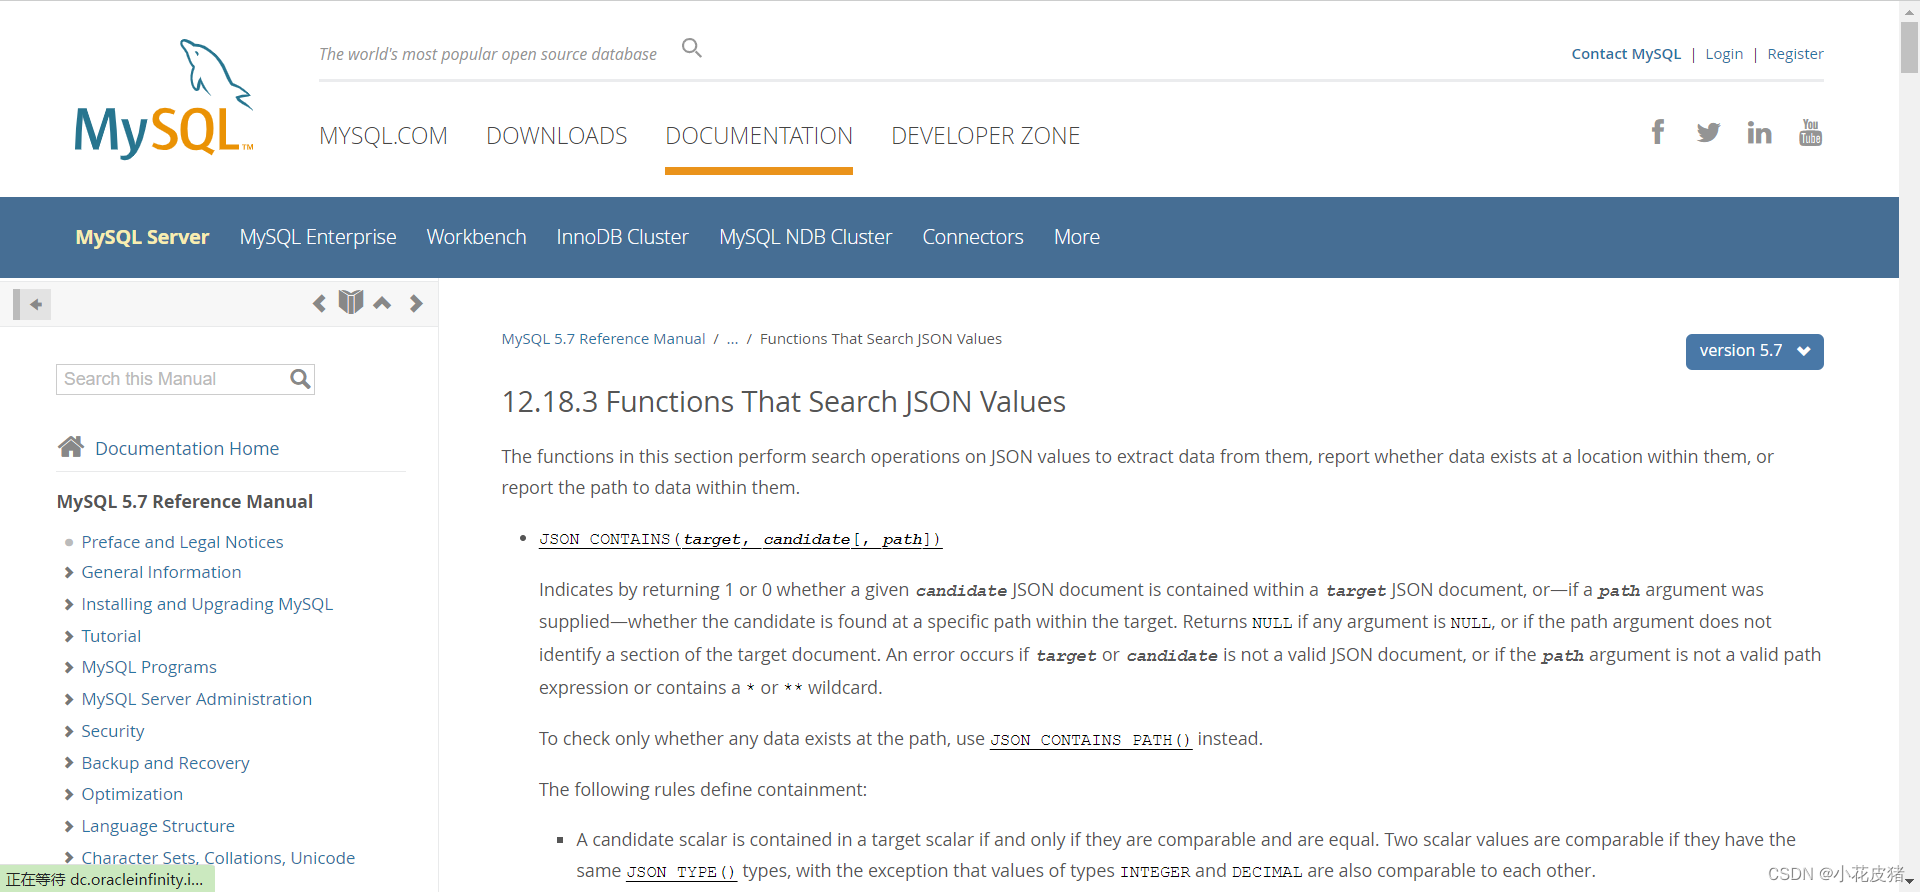
Task: Open the DOWNLOADS top menu
Action: tap(557, 136)
